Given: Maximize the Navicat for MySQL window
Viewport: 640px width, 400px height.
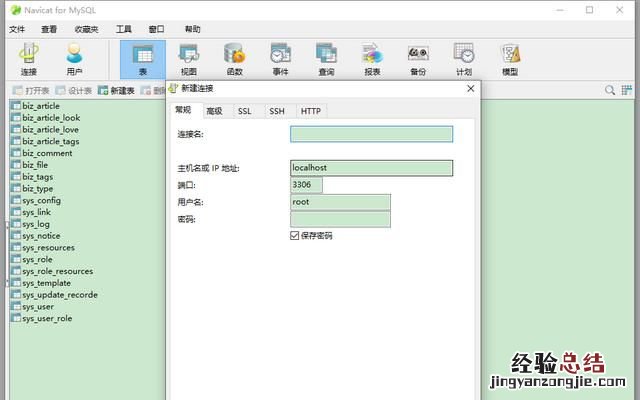Looking at the screenshot, I should (589, 10).
